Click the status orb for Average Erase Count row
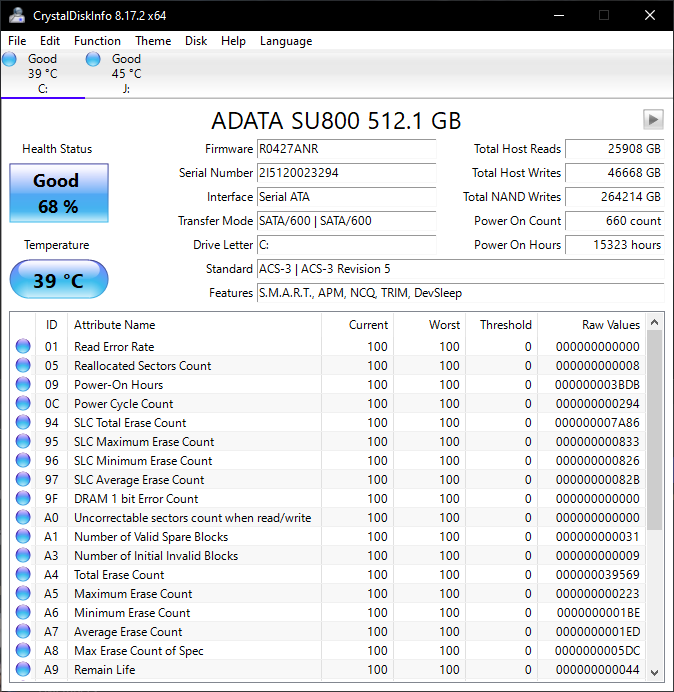 (x=23, y=631)
